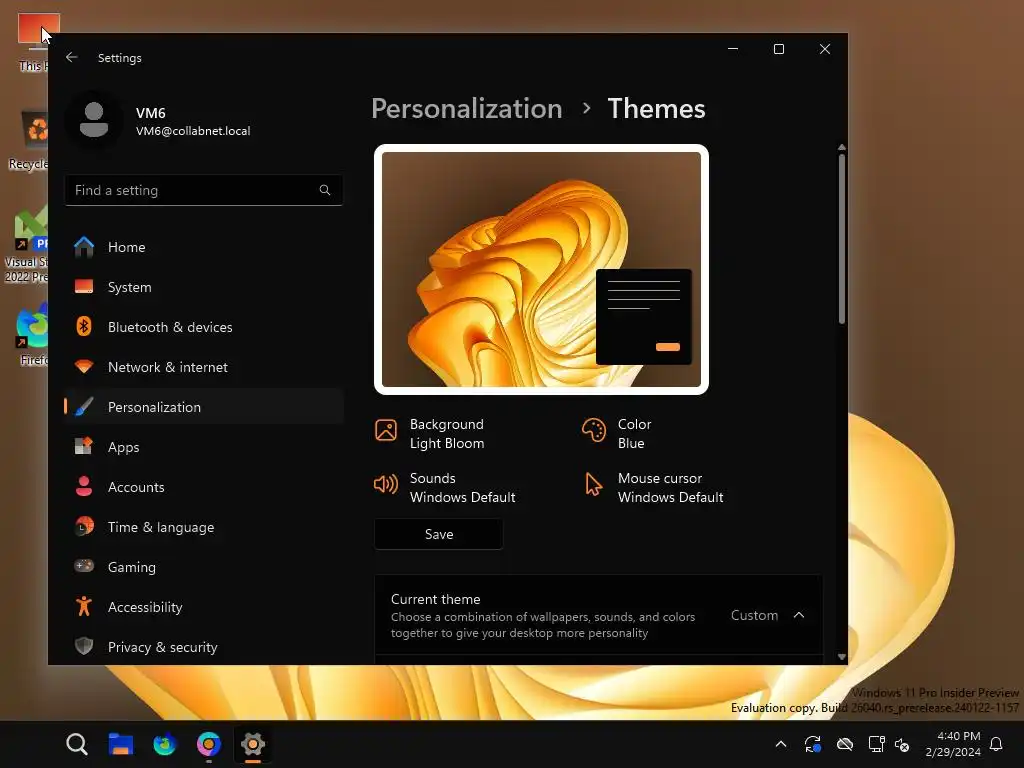
Task: Click the Custom theme value label
Action: pyautogui.click(x=754, y=615)
